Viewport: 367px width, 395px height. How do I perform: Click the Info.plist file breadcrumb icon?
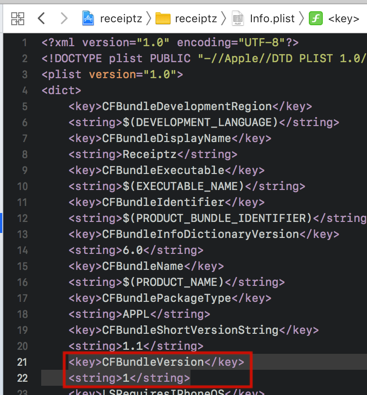[x=238, y=18]
